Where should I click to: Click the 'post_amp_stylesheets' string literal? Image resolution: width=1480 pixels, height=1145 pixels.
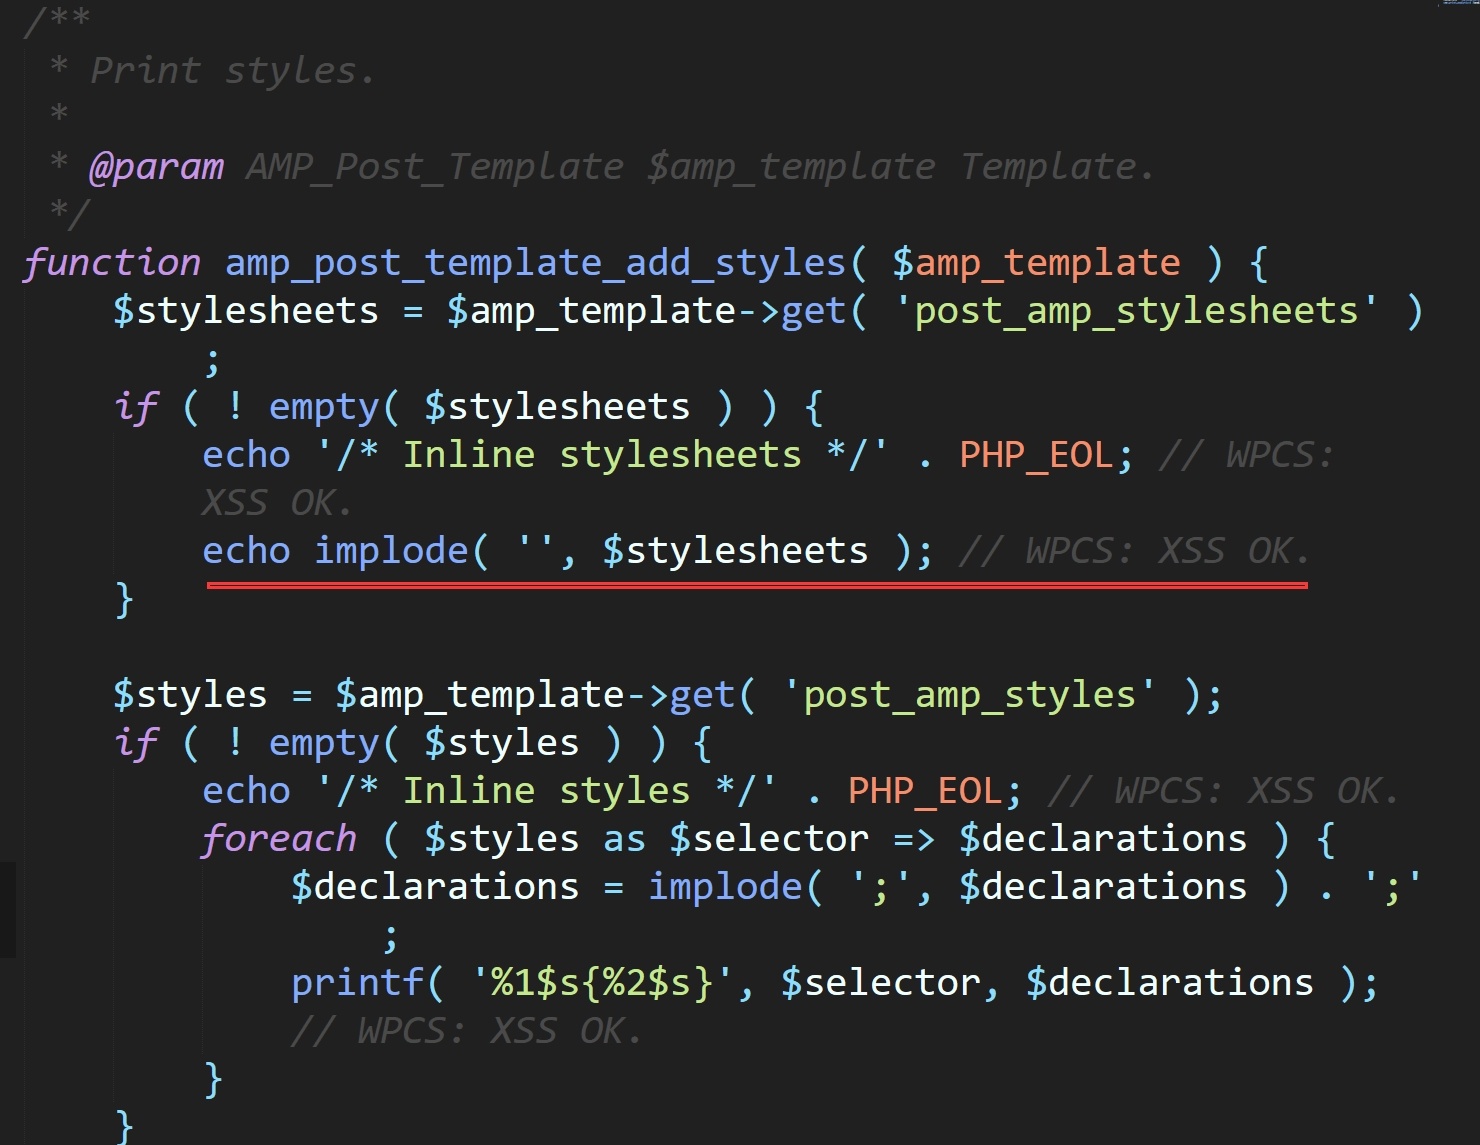click(x=1134, y=311)
